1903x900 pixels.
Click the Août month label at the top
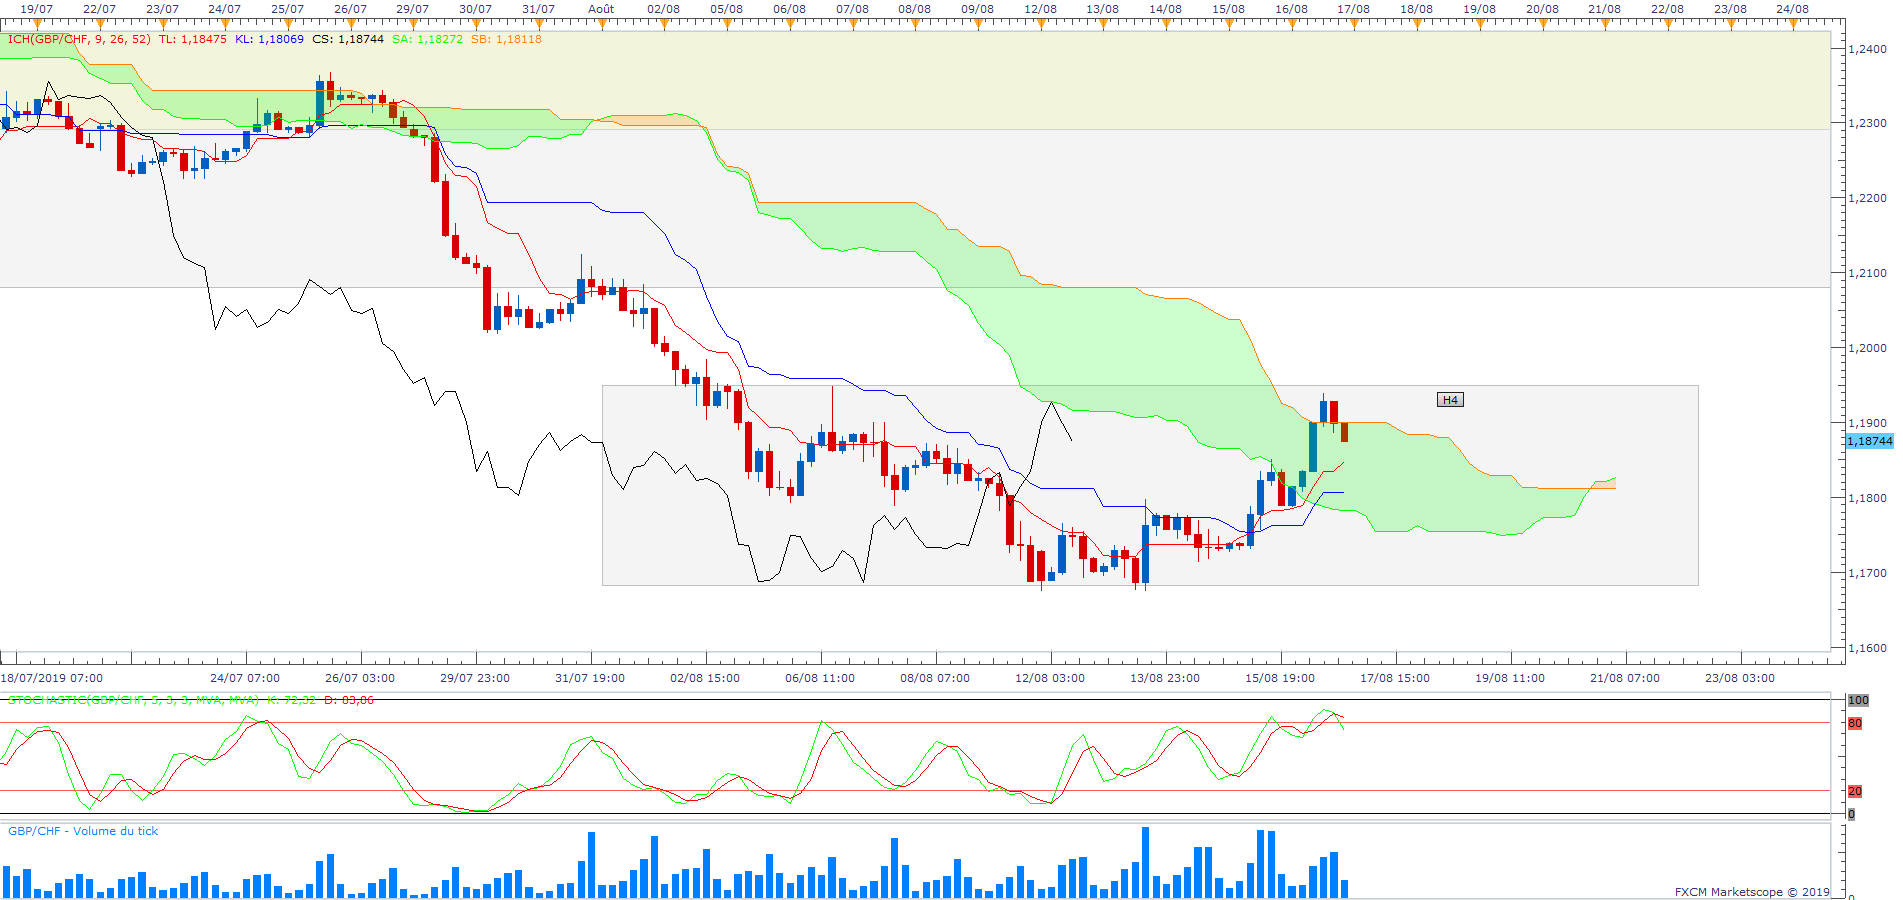(601, 9)
